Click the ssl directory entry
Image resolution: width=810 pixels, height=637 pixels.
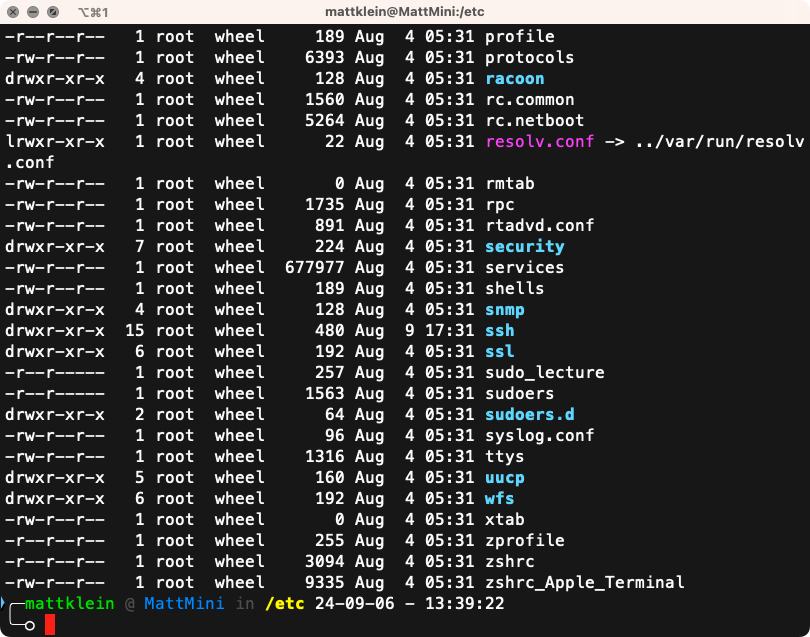(498, 351)
